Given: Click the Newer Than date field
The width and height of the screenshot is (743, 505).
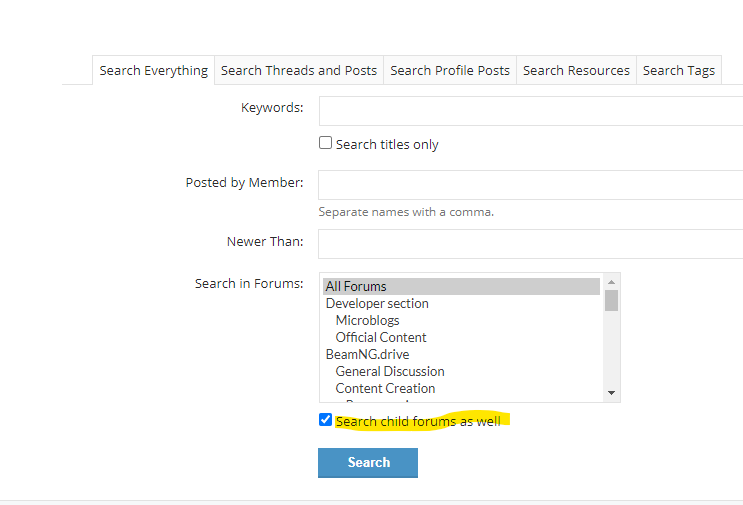Looking at the screenshot, I should tap(530, 244).
